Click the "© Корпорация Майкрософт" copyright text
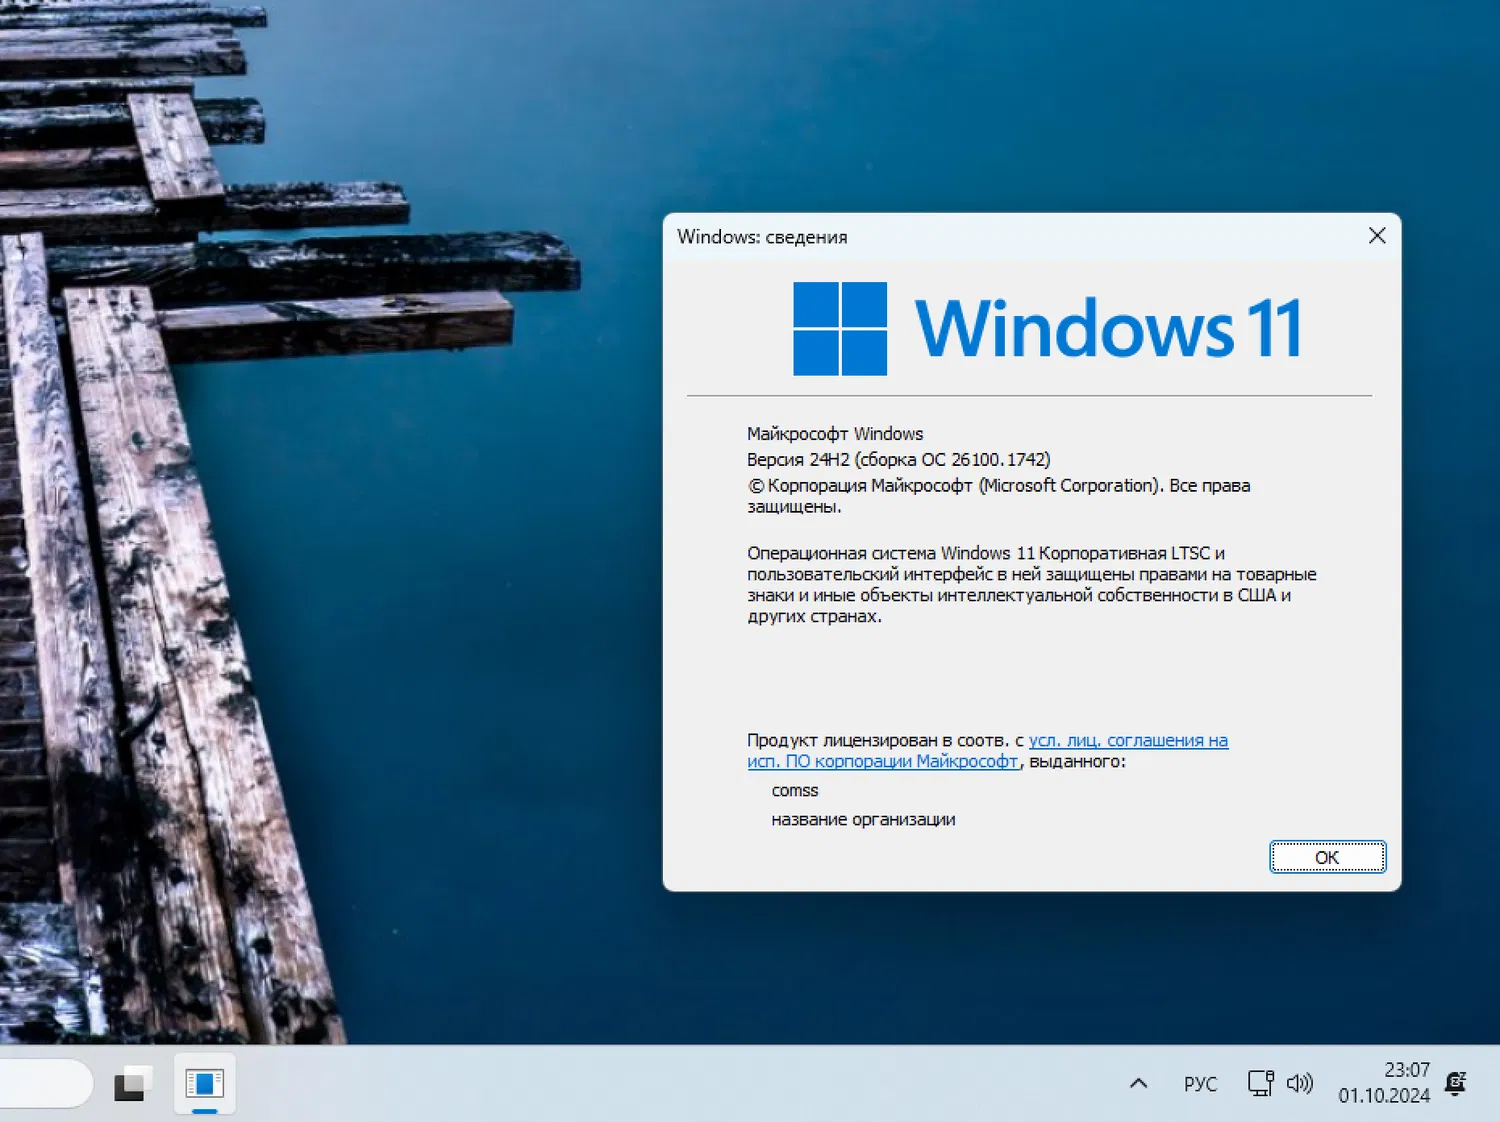1500x1122 pixels. click(999, 496)
